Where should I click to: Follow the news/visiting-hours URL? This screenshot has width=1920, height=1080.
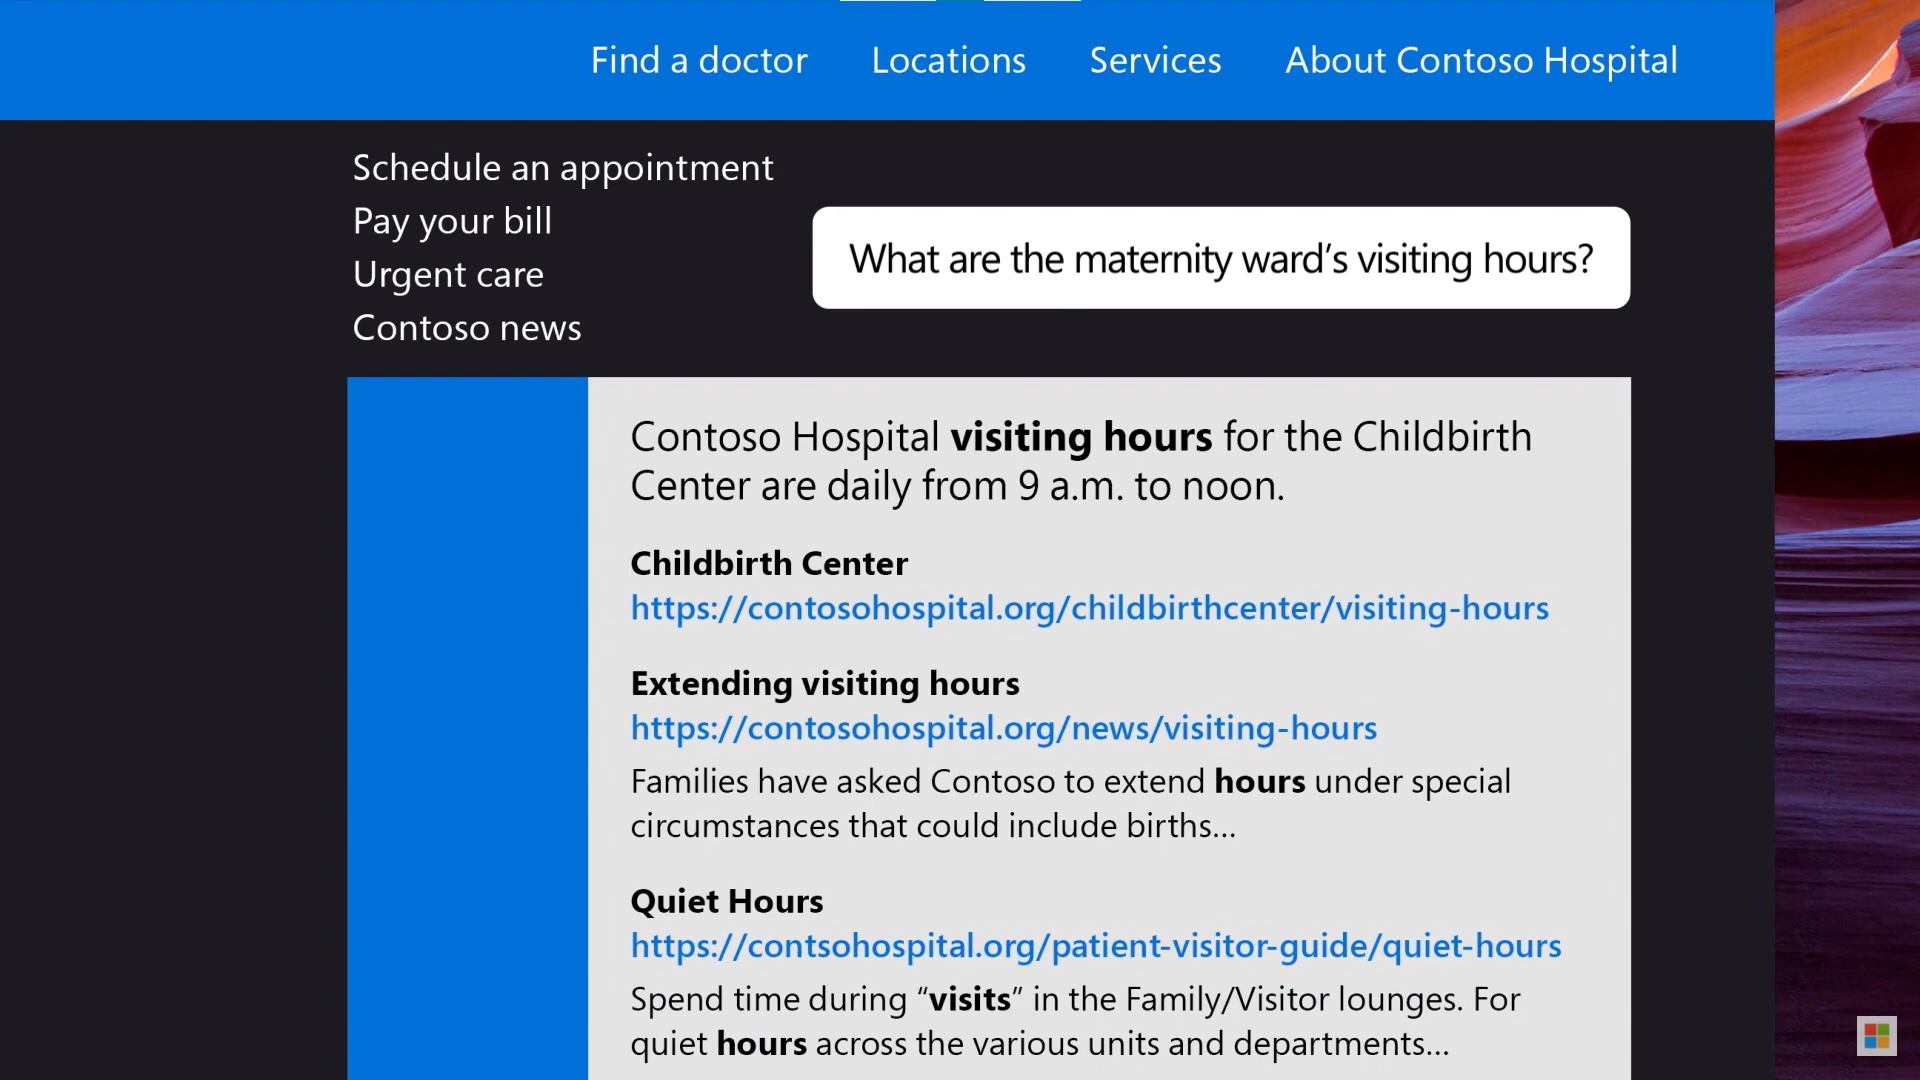pos(1003,728)
